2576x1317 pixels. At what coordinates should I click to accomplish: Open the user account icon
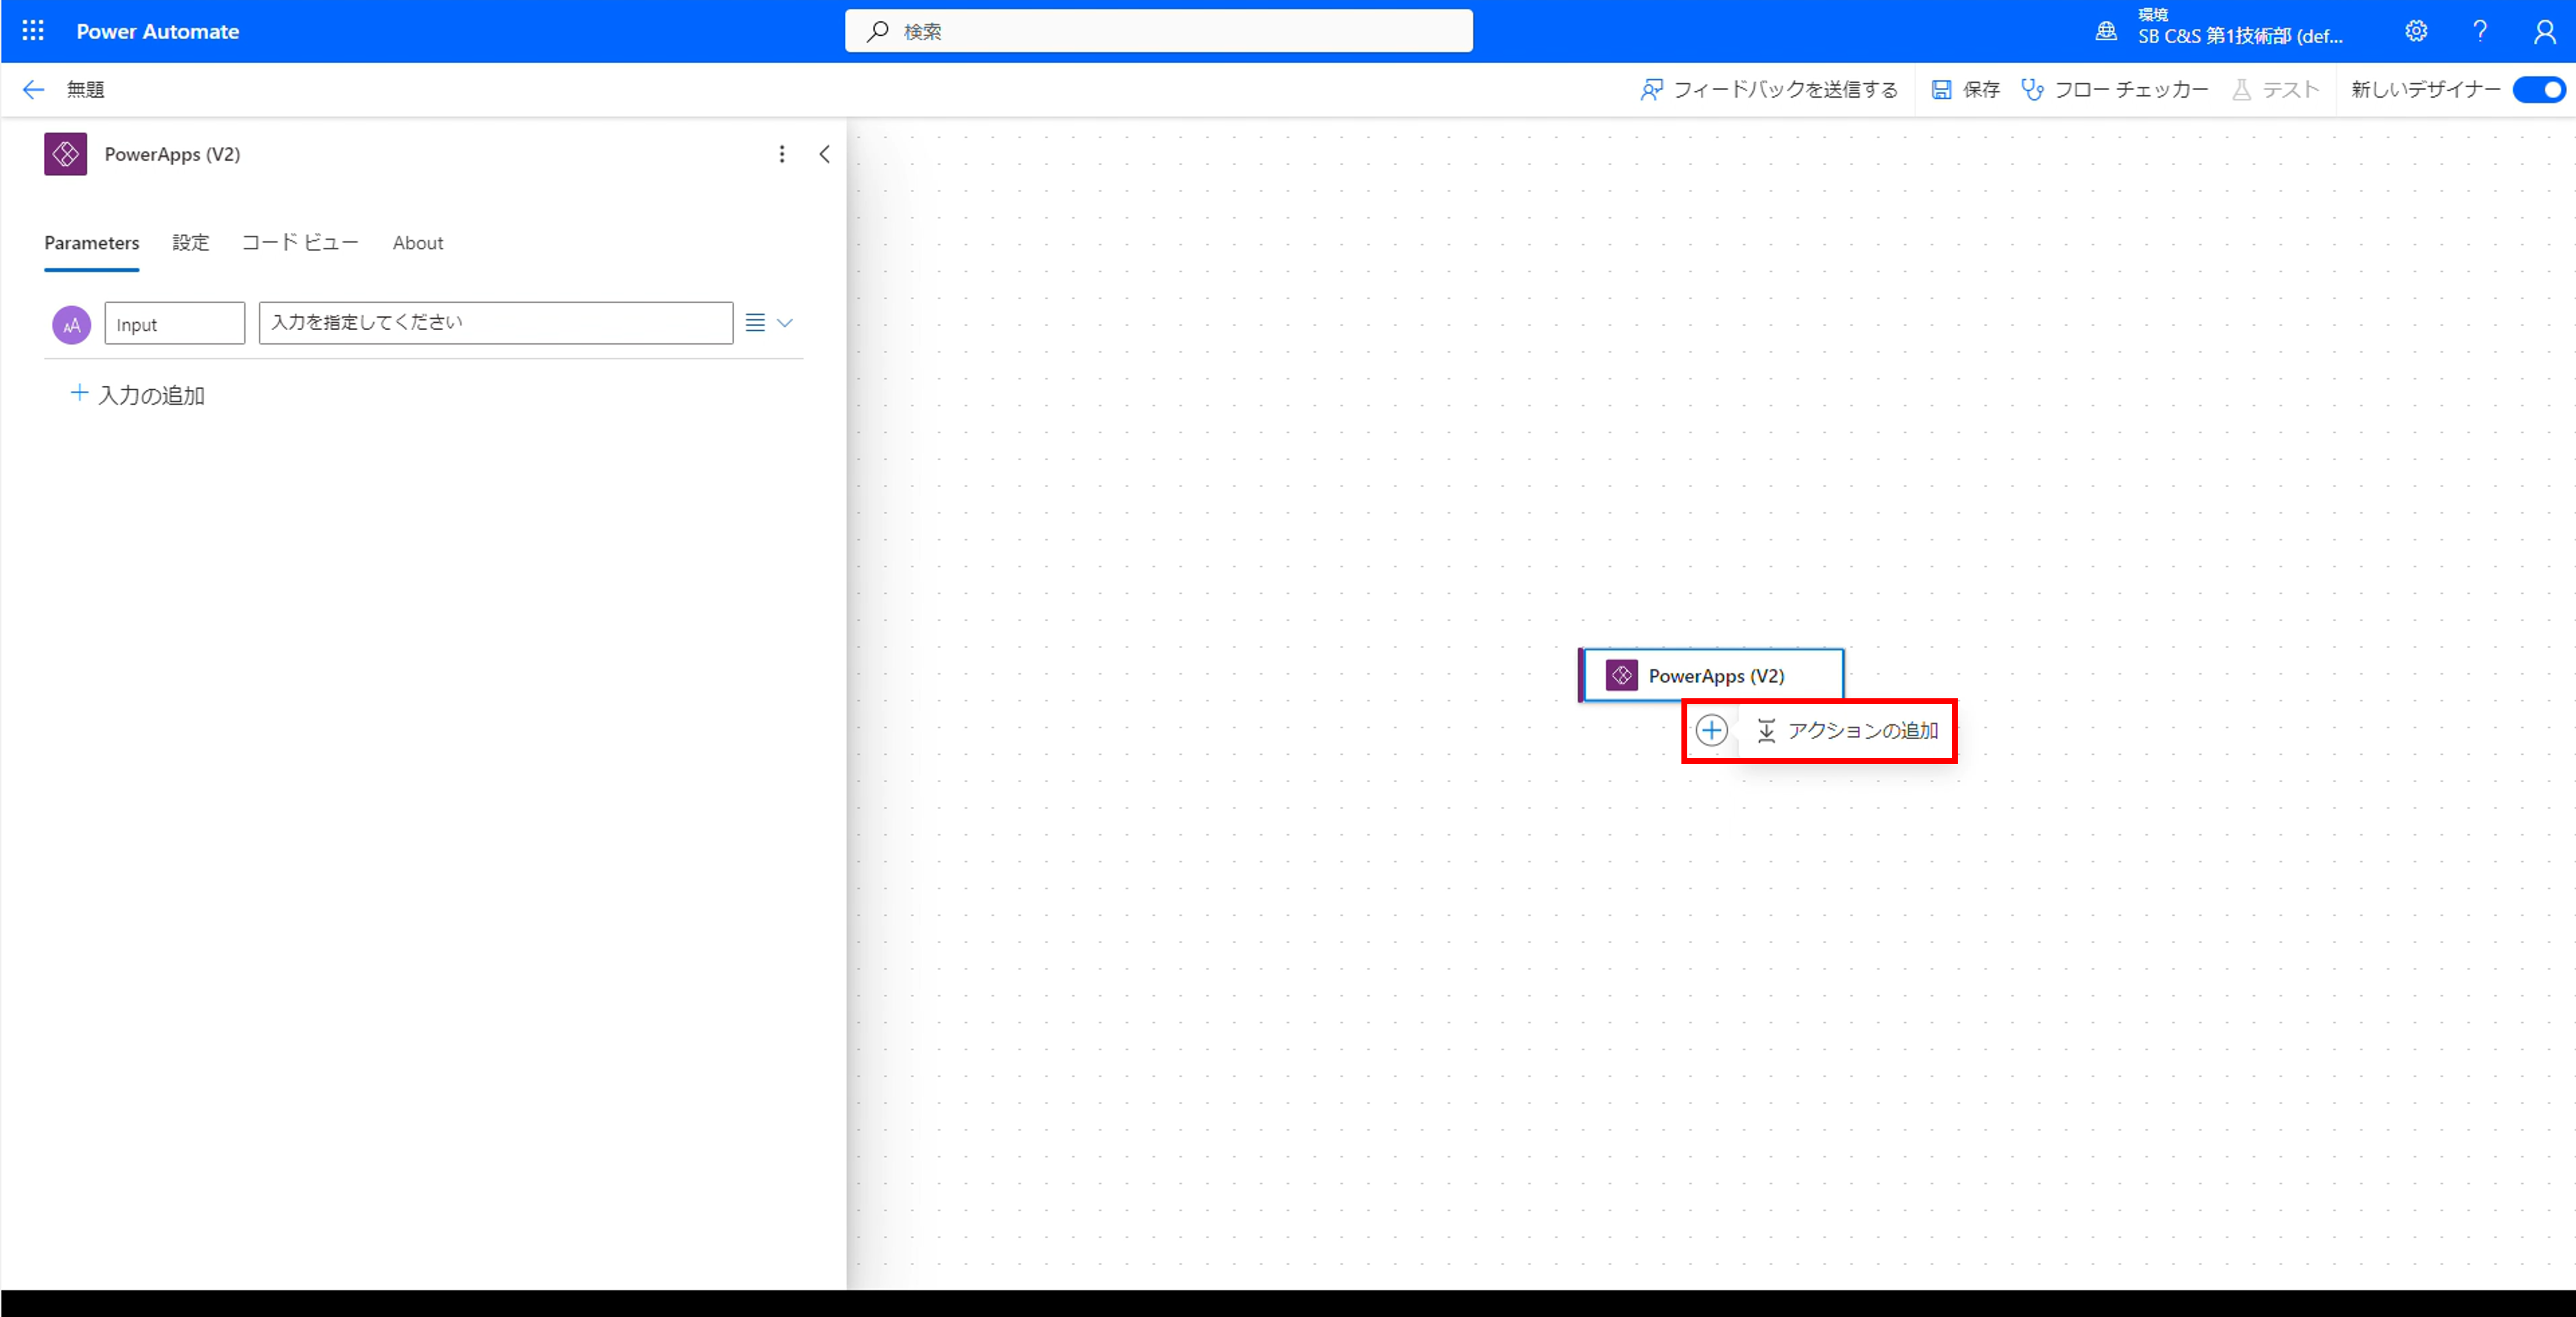tap(2544, 31)
